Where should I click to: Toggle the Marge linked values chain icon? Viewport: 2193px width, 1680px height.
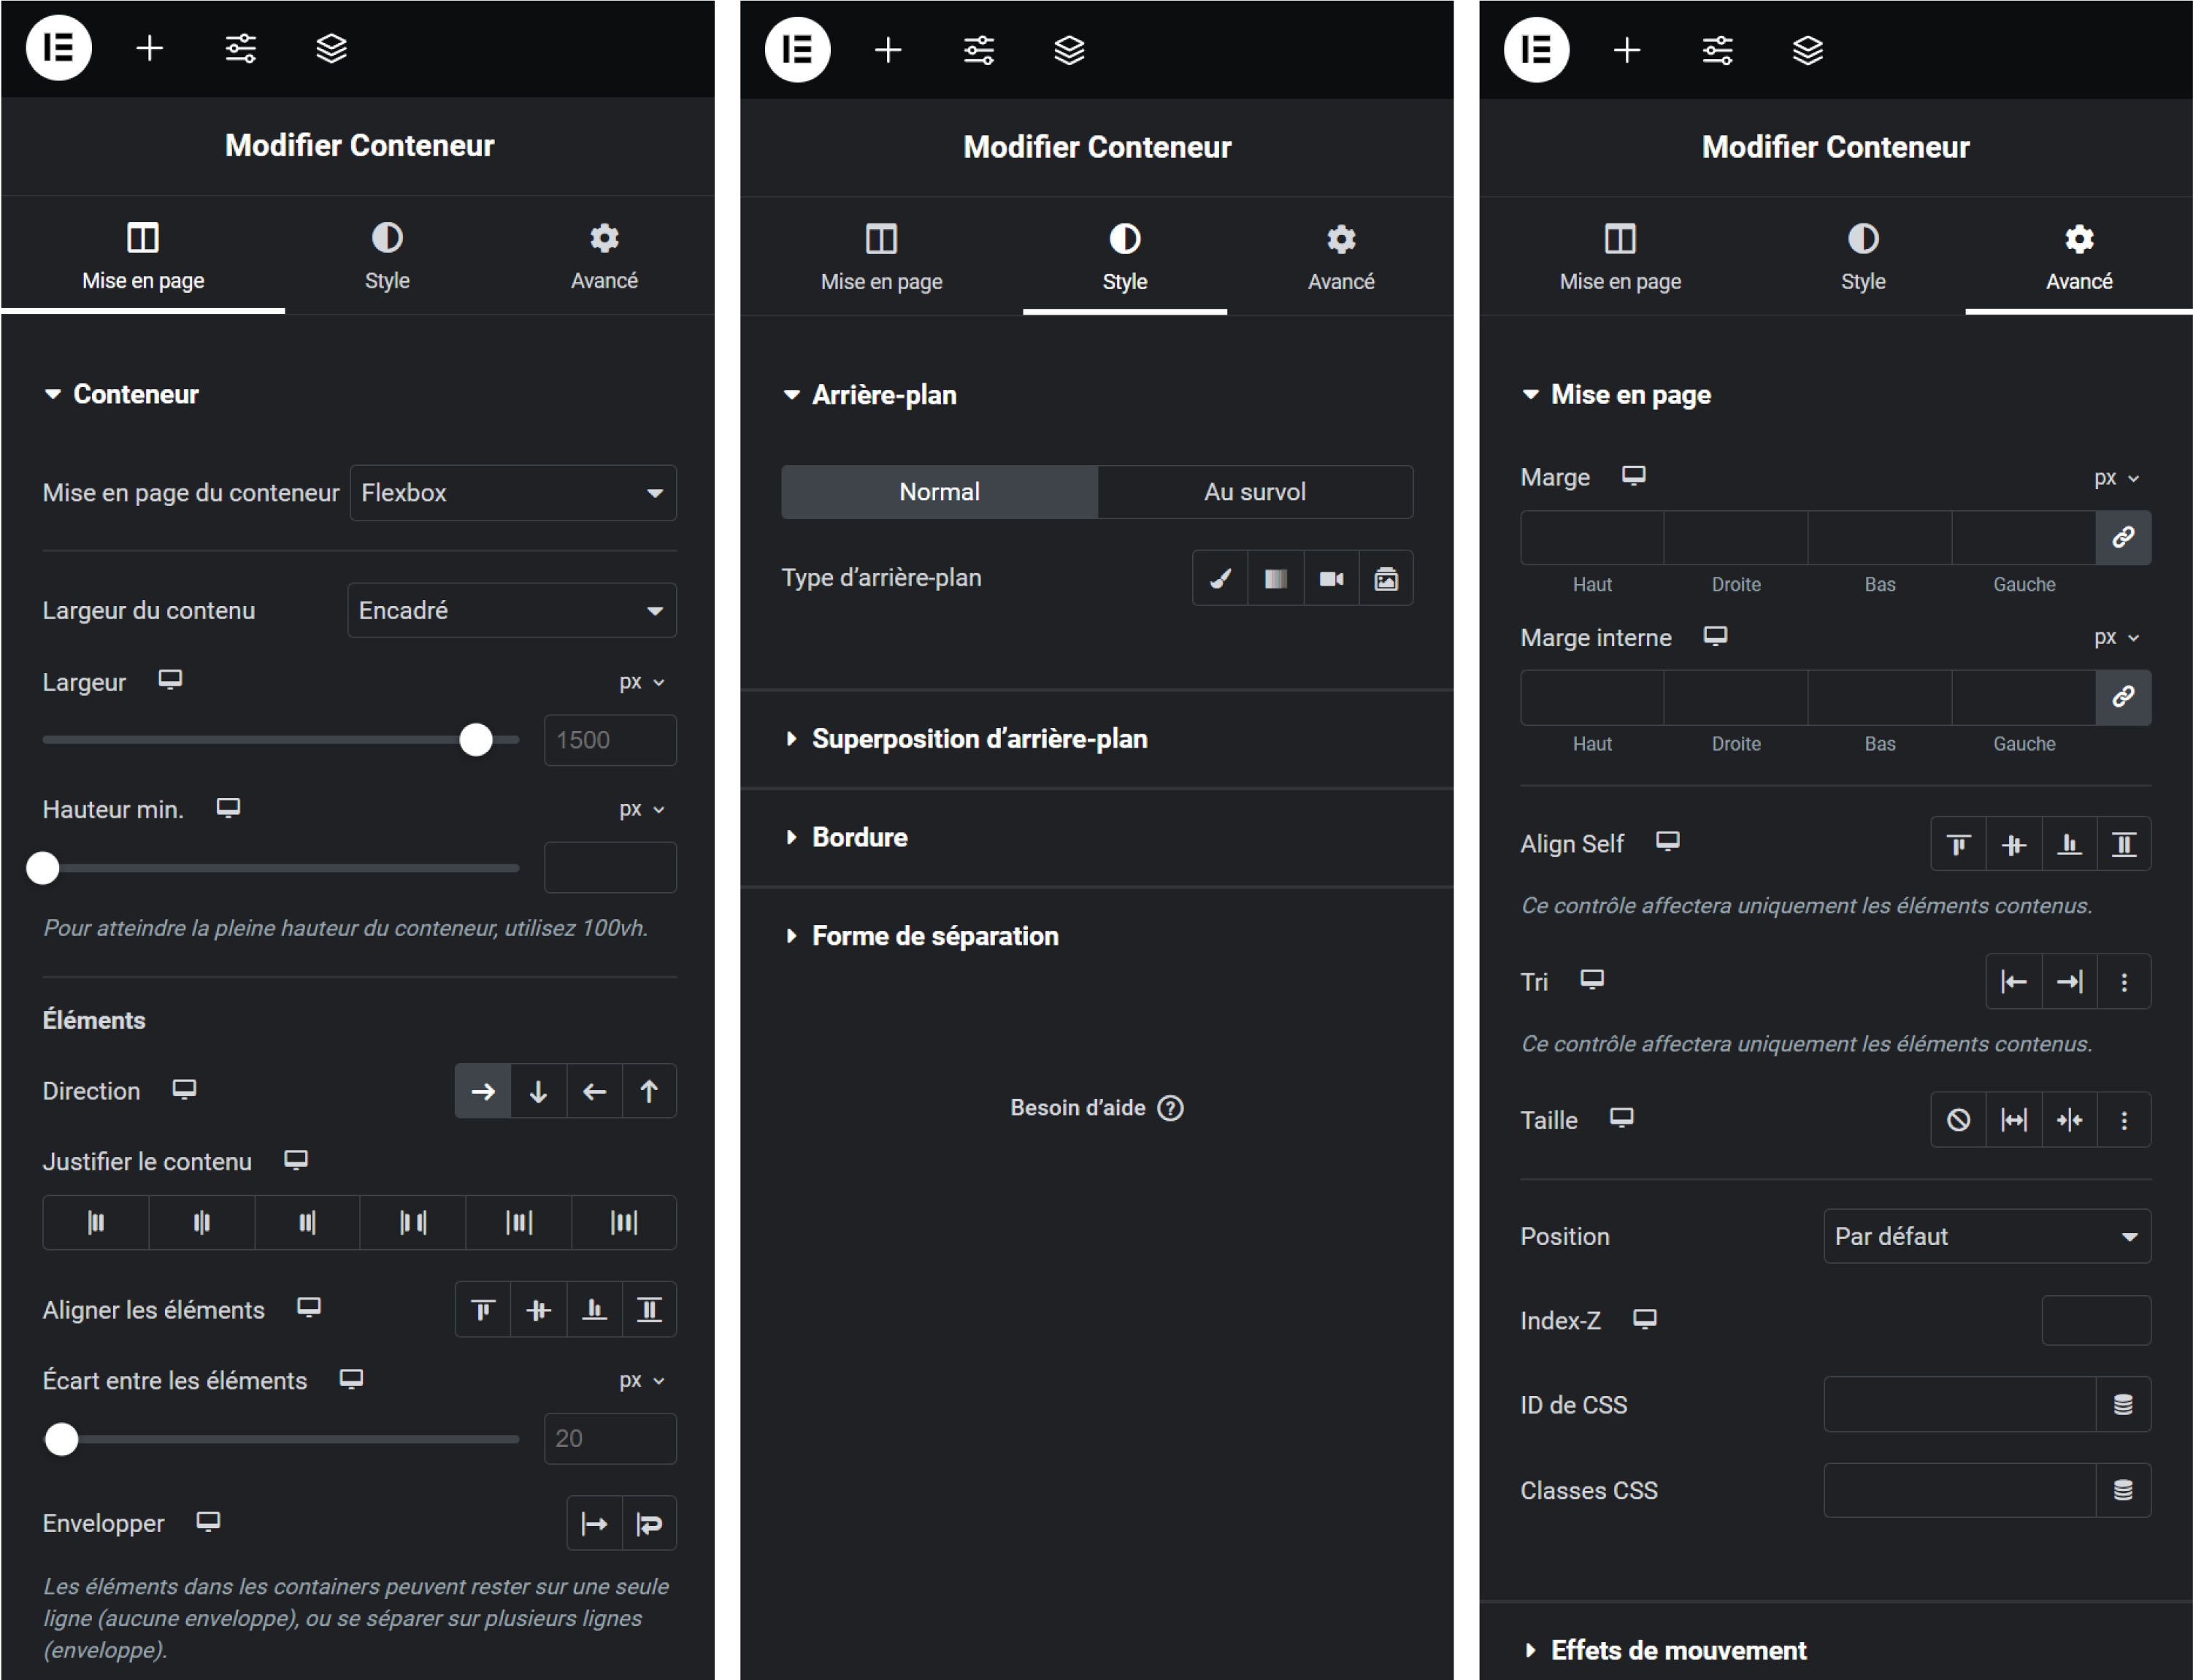click(x=2122, y=538)
